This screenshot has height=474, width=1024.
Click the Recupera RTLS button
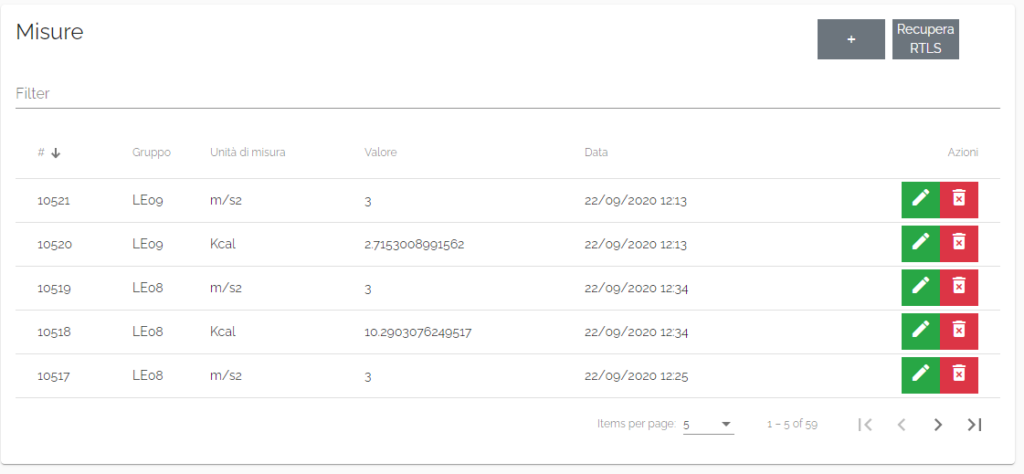(925, 39)
